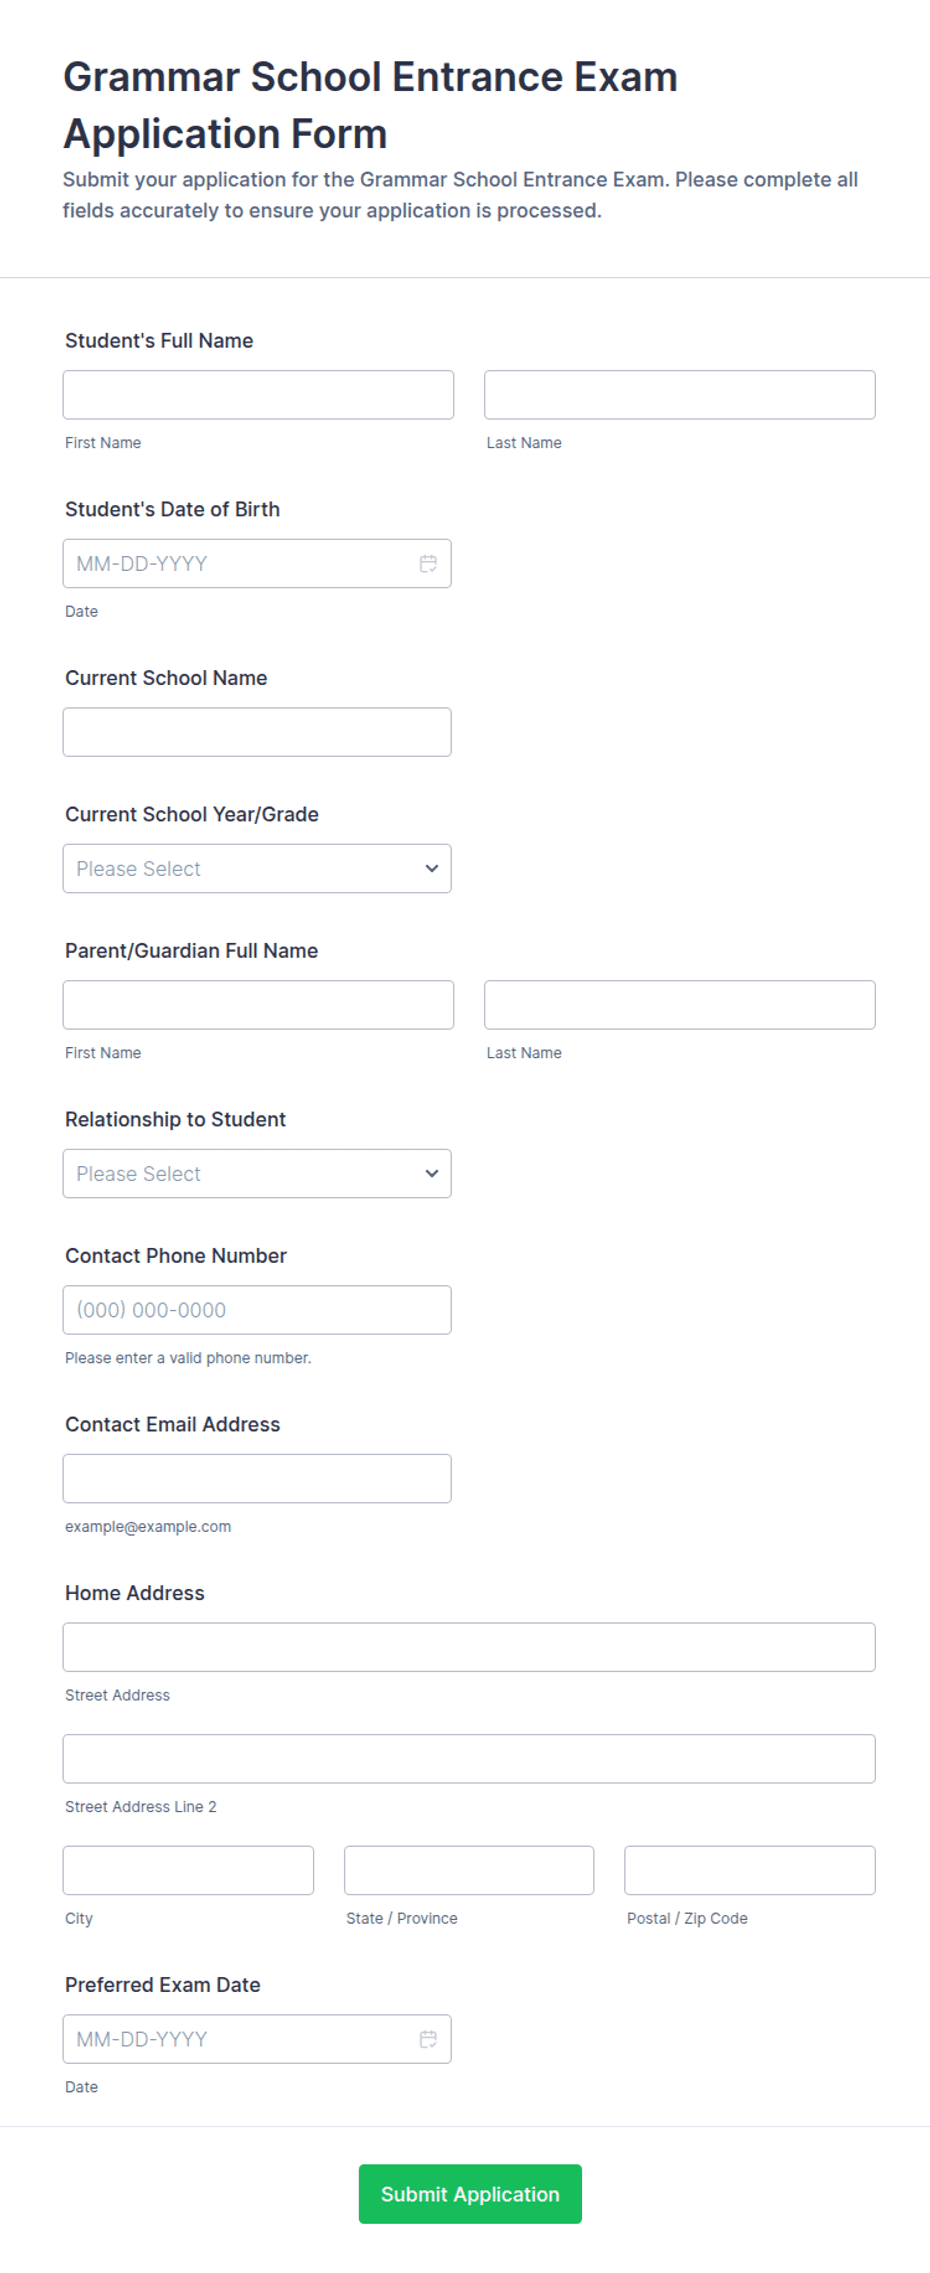The image size is (930, 2273).
Task: Expand the Current School Year/Grade dropdown
Action: pyautogui.click(x=257, y=868)
